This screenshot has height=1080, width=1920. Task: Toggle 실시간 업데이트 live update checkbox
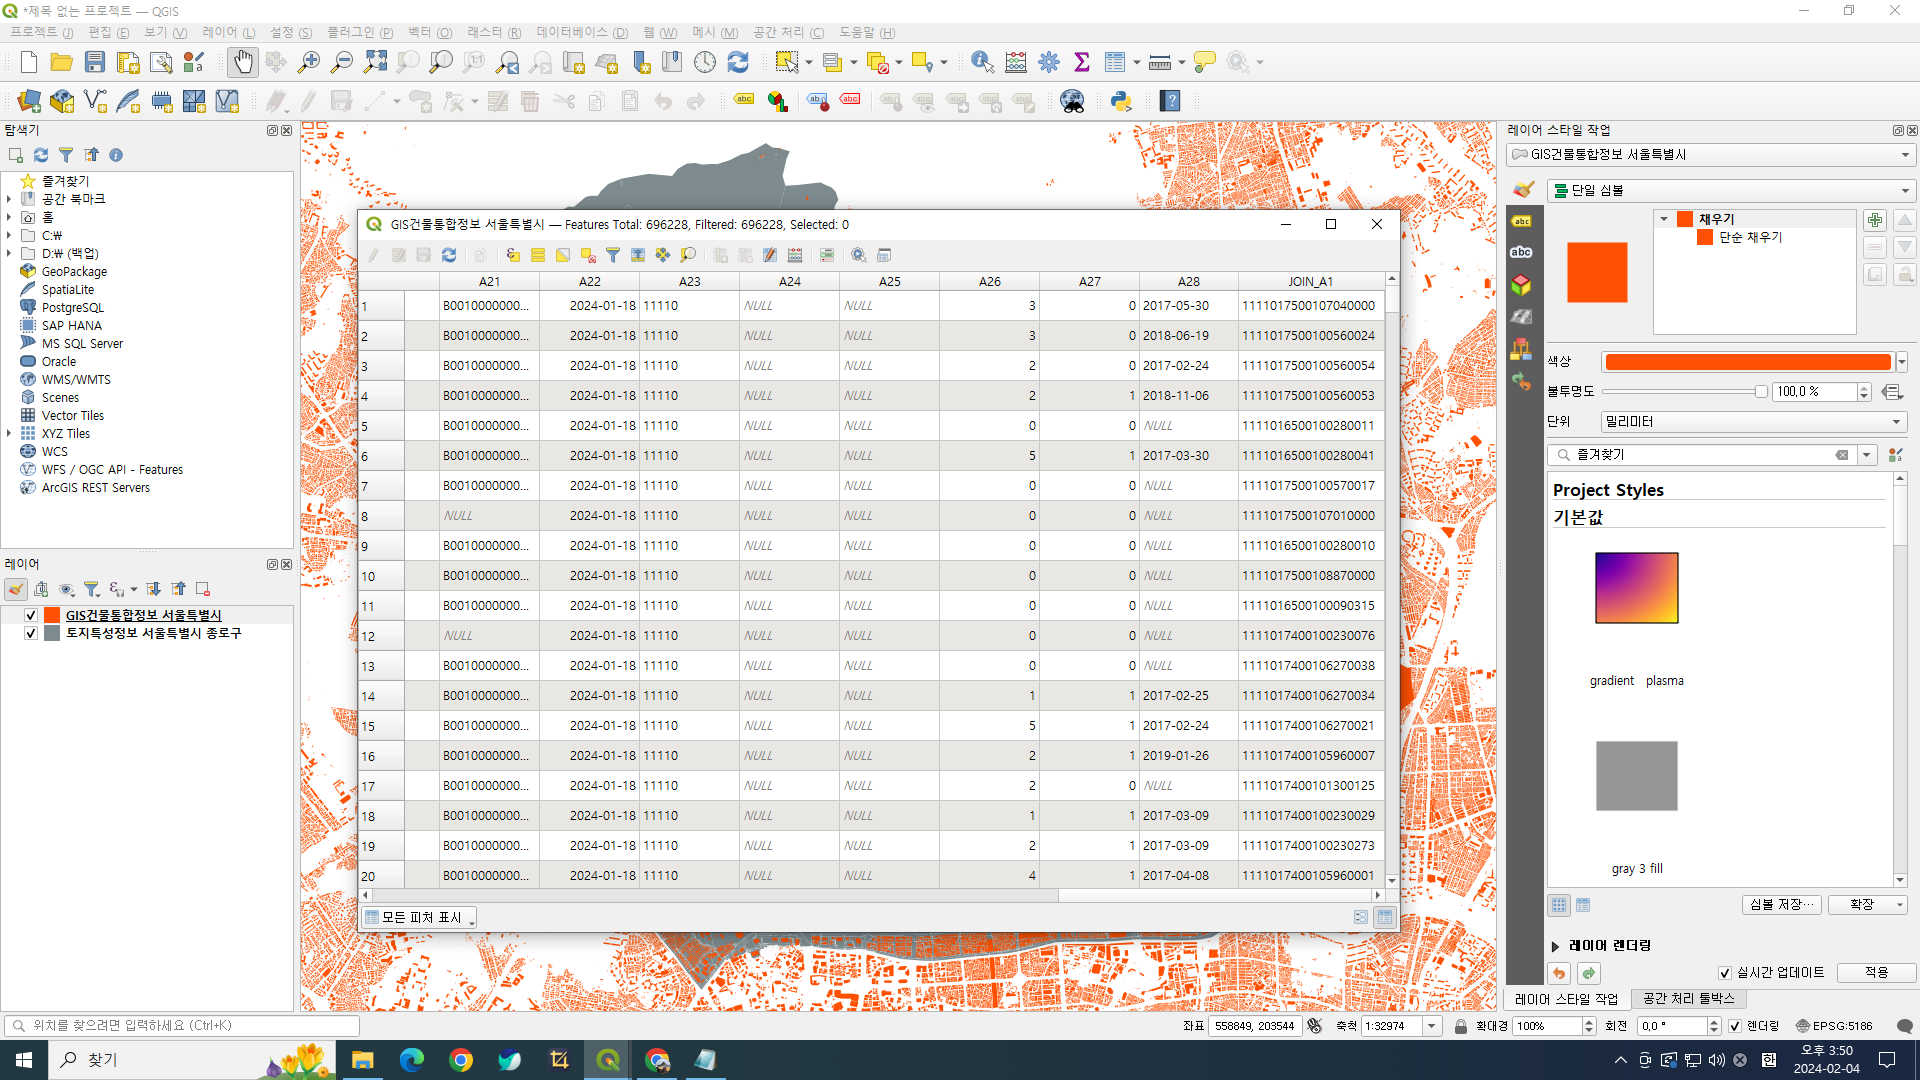click(1725, 973)
